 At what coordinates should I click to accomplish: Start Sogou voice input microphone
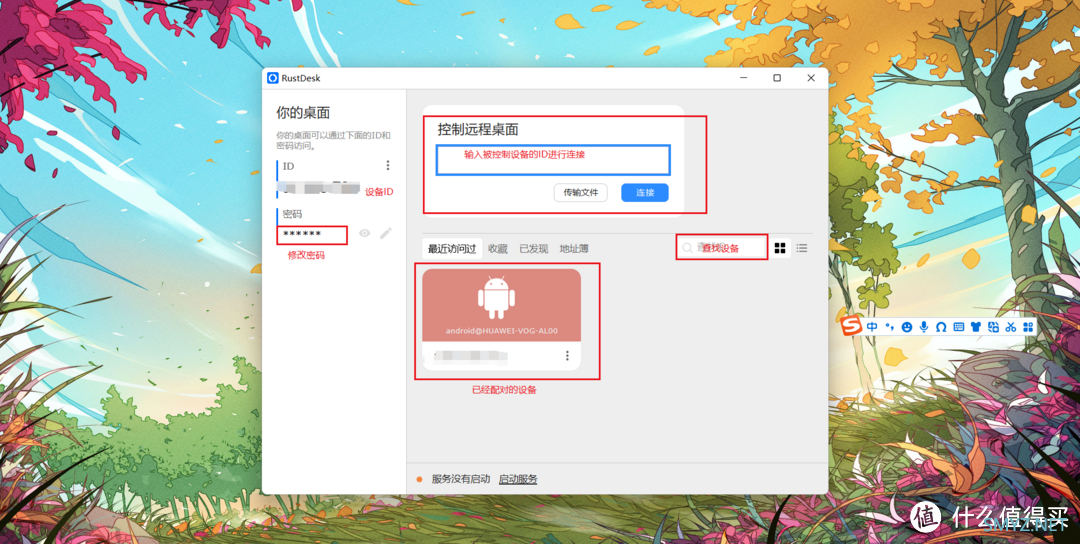[924, 327]
